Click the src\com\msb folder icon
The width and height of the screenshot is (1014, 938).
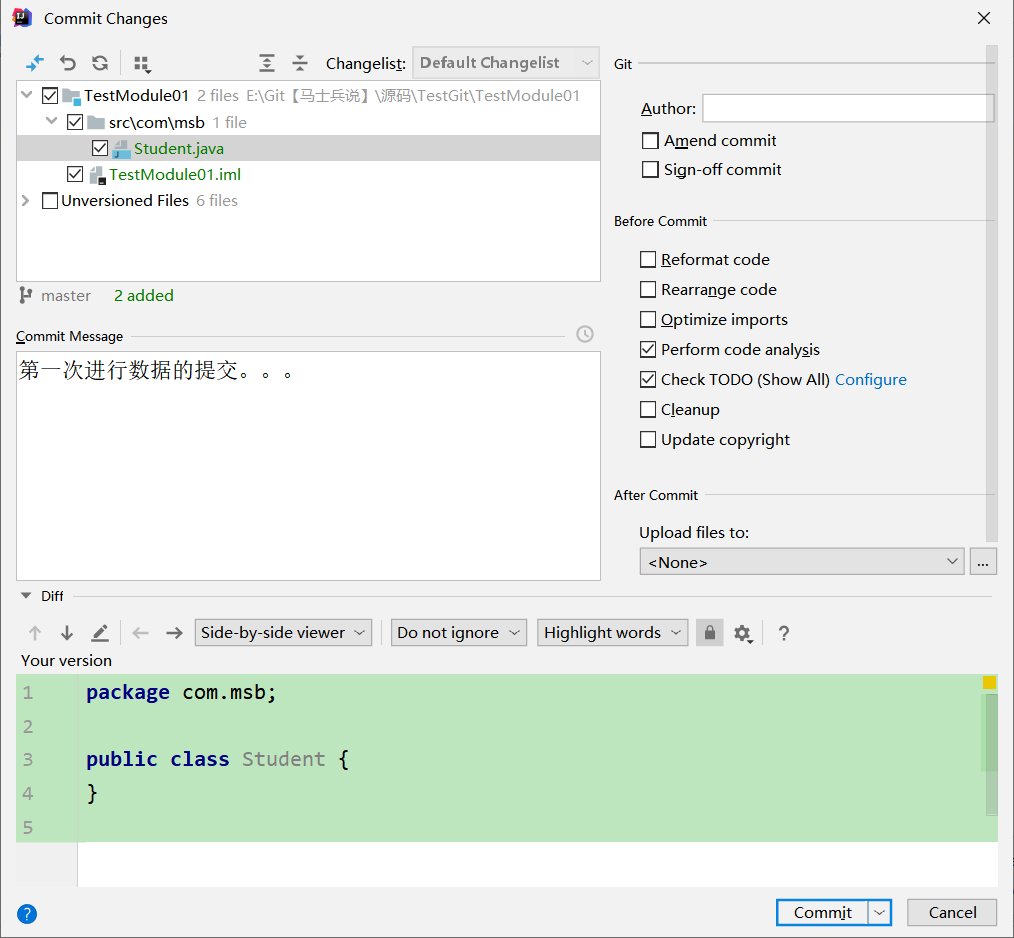tap(96, 122)
